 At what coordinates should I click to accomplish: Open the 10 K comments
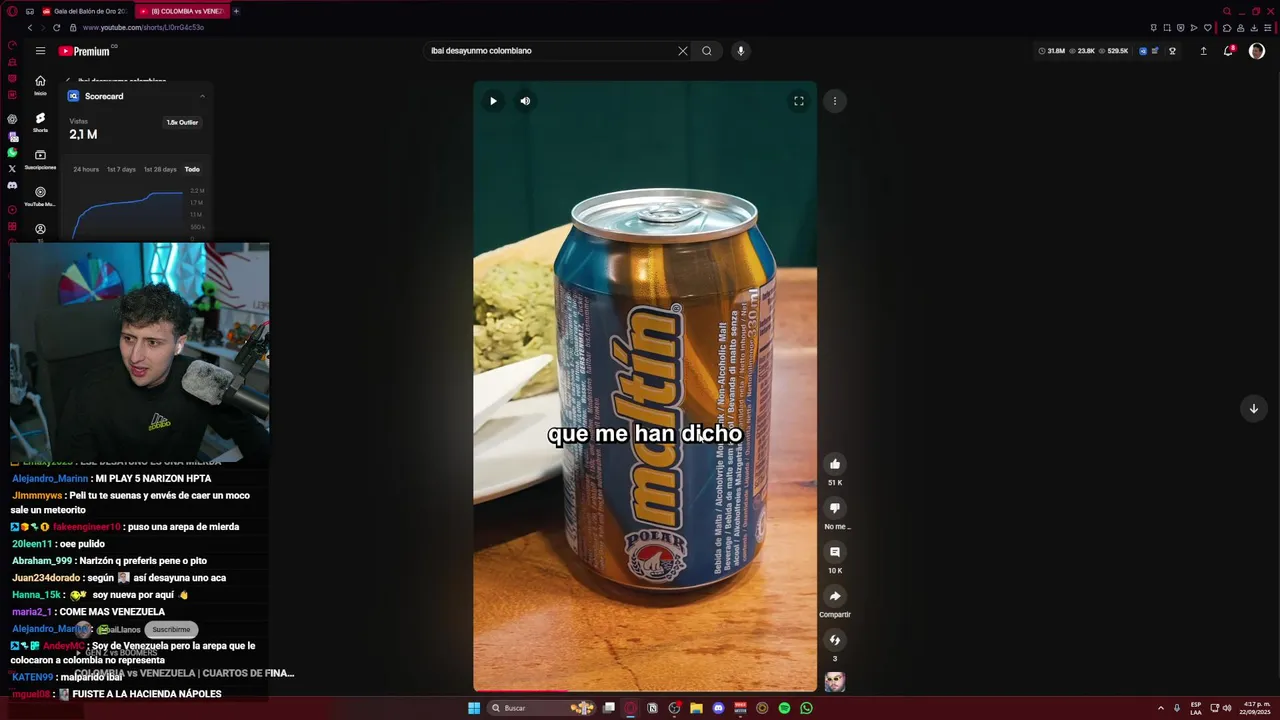click(x=835, y=552)
